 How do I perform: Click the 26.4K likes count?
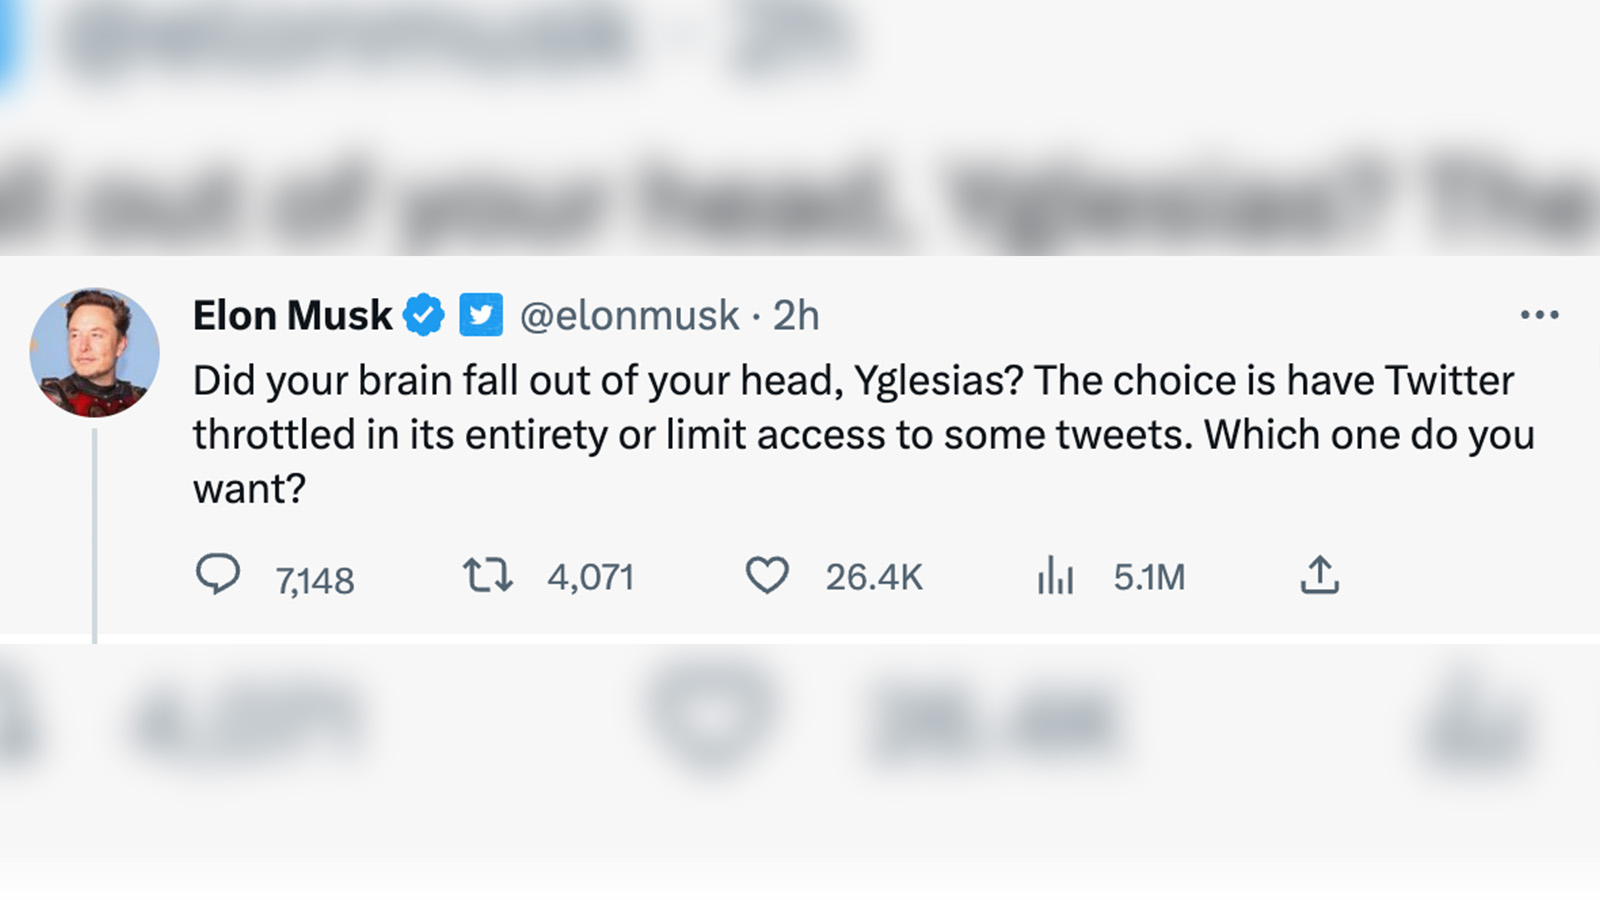pyautogui.click(x=873, y=577)
